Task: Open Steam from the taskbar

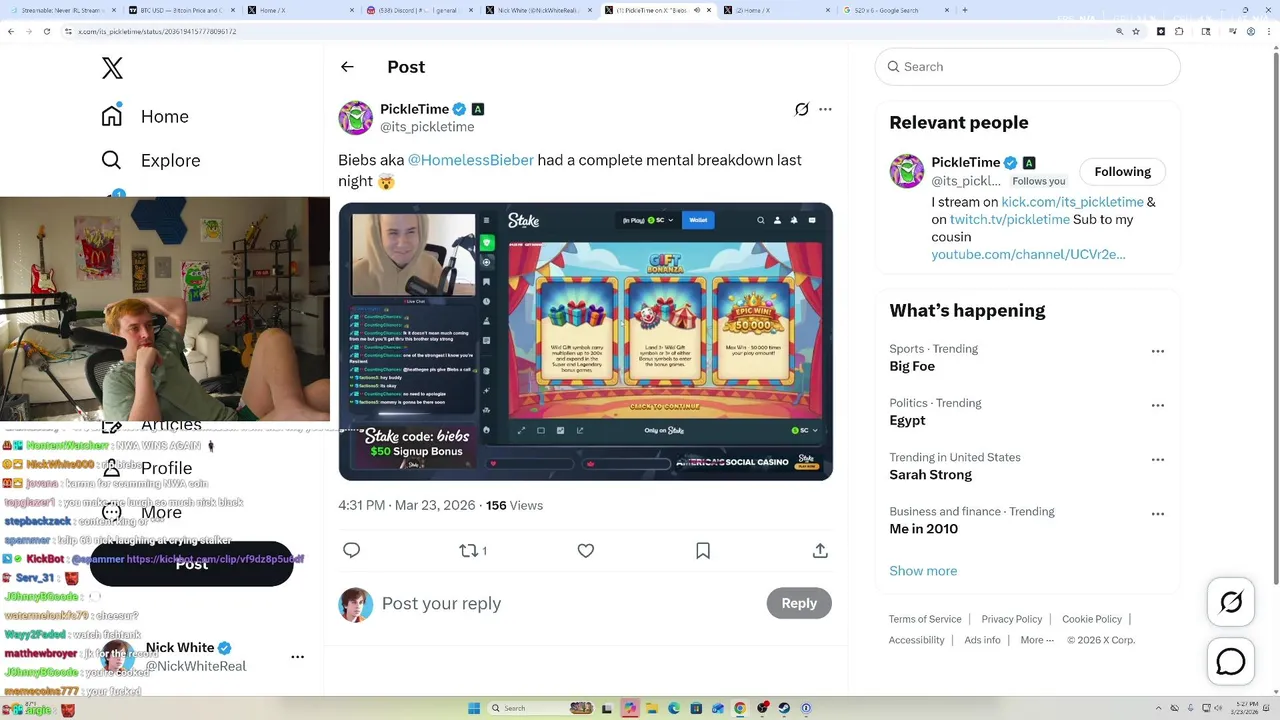Action: tap(784, 708)
